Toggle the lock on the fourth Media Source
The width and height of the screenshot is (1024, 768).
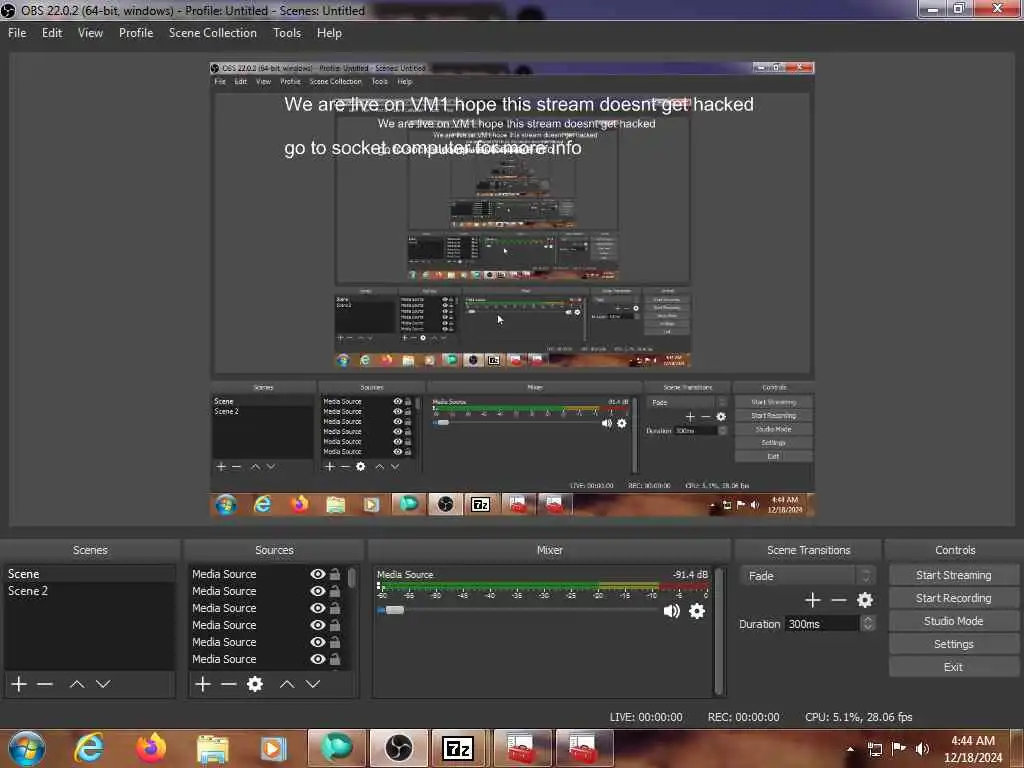point(335,625)
